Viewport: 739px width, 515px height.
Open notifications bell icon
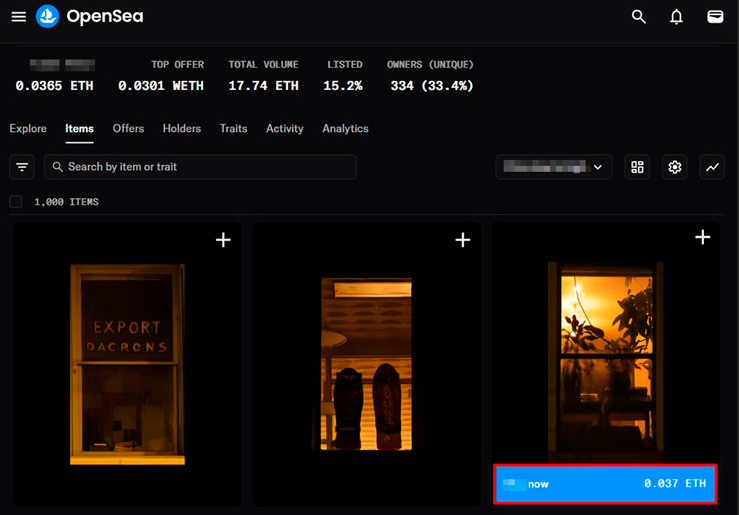(x=676, y=16)
